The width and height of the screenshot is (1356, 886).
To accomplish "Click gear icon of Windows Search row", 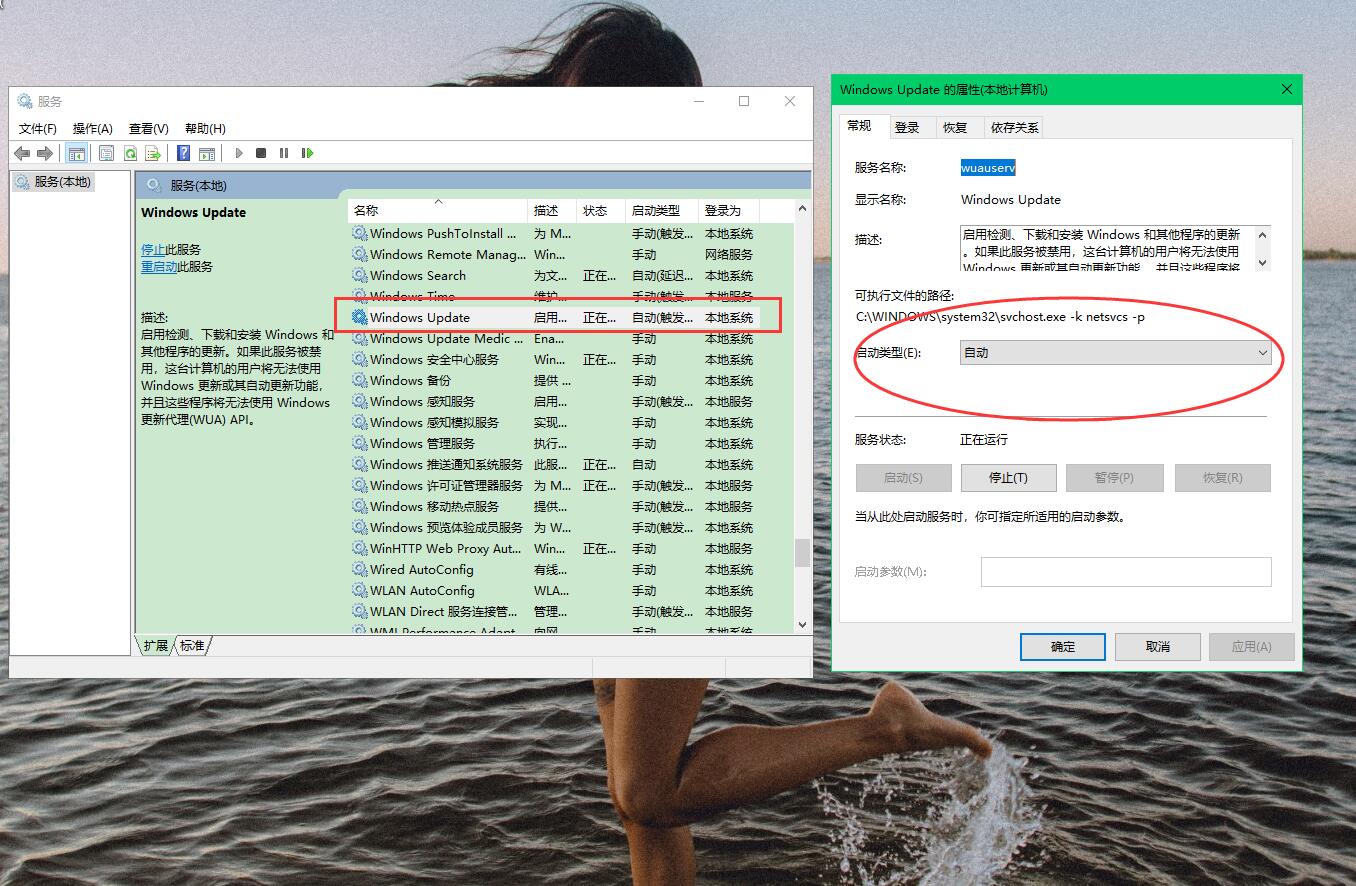I will tap(360, 275).
